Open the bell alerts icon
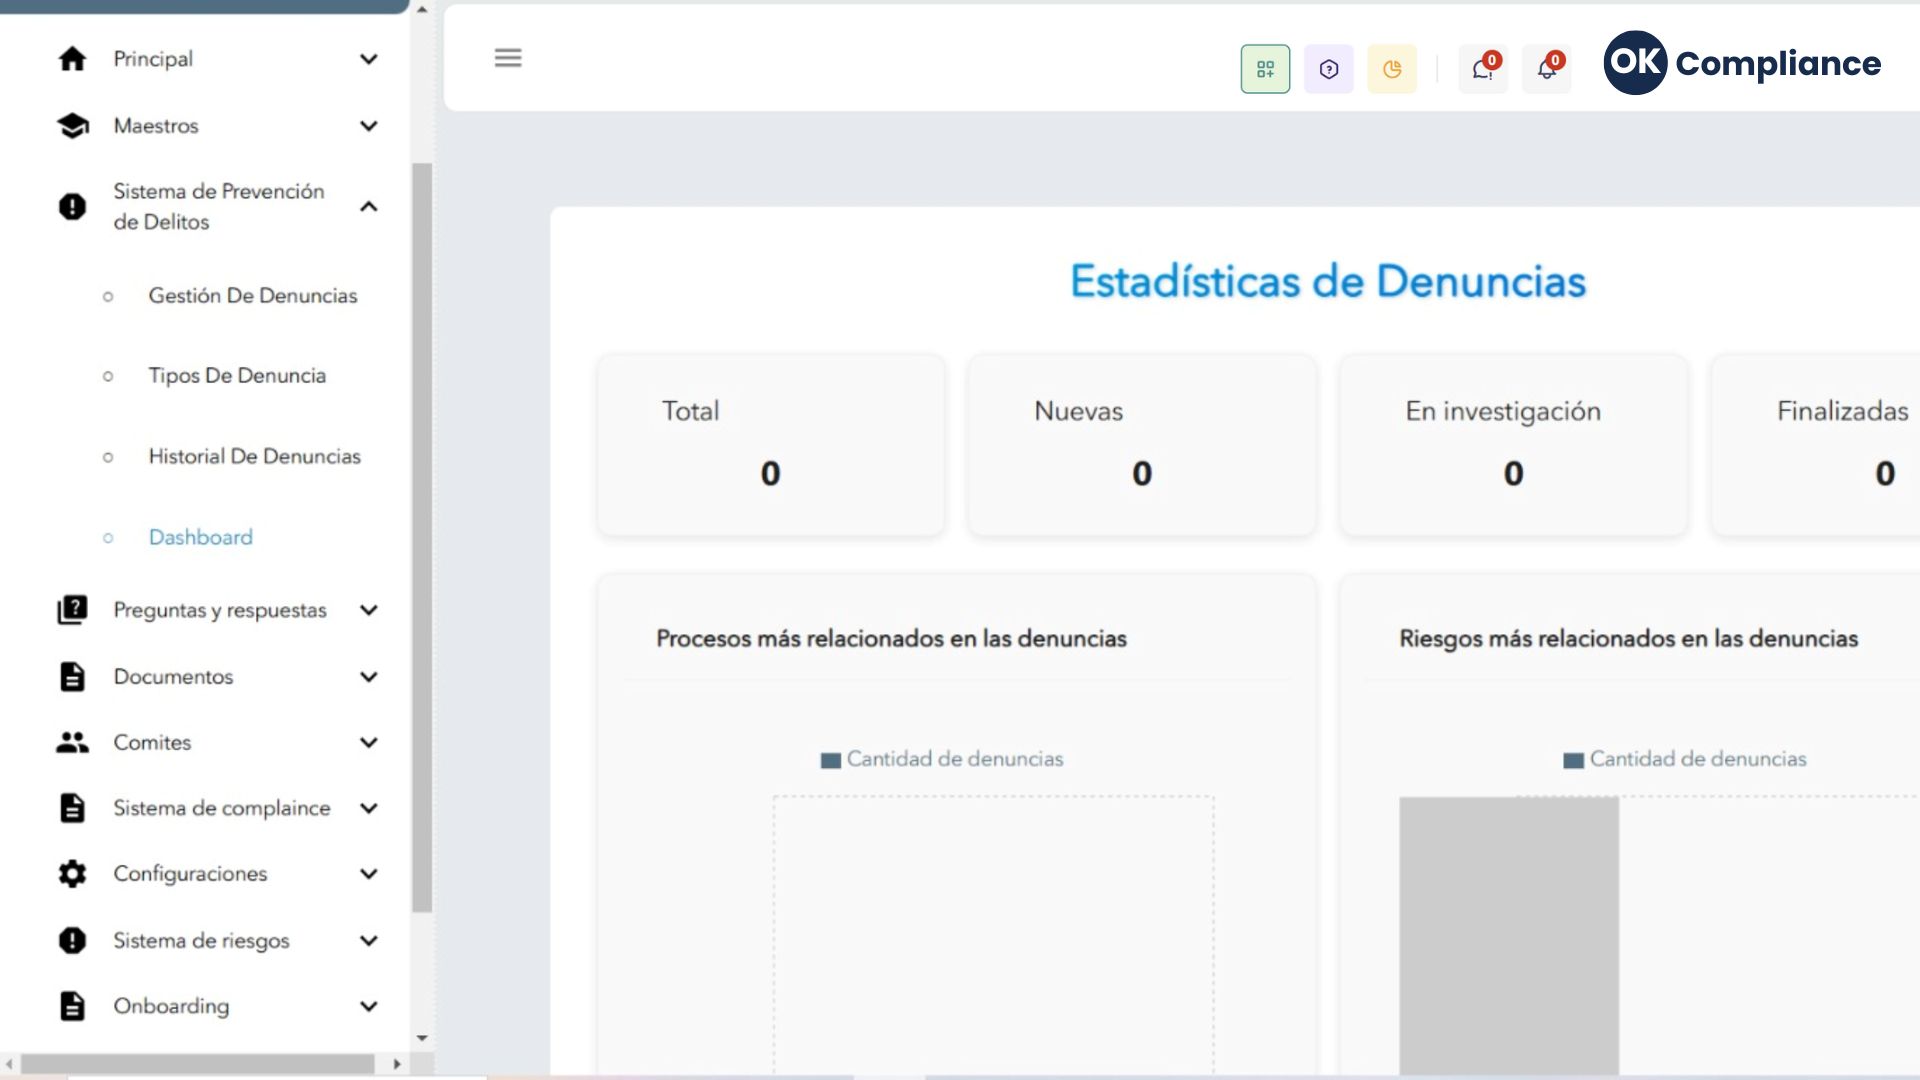 [1546, 69]
